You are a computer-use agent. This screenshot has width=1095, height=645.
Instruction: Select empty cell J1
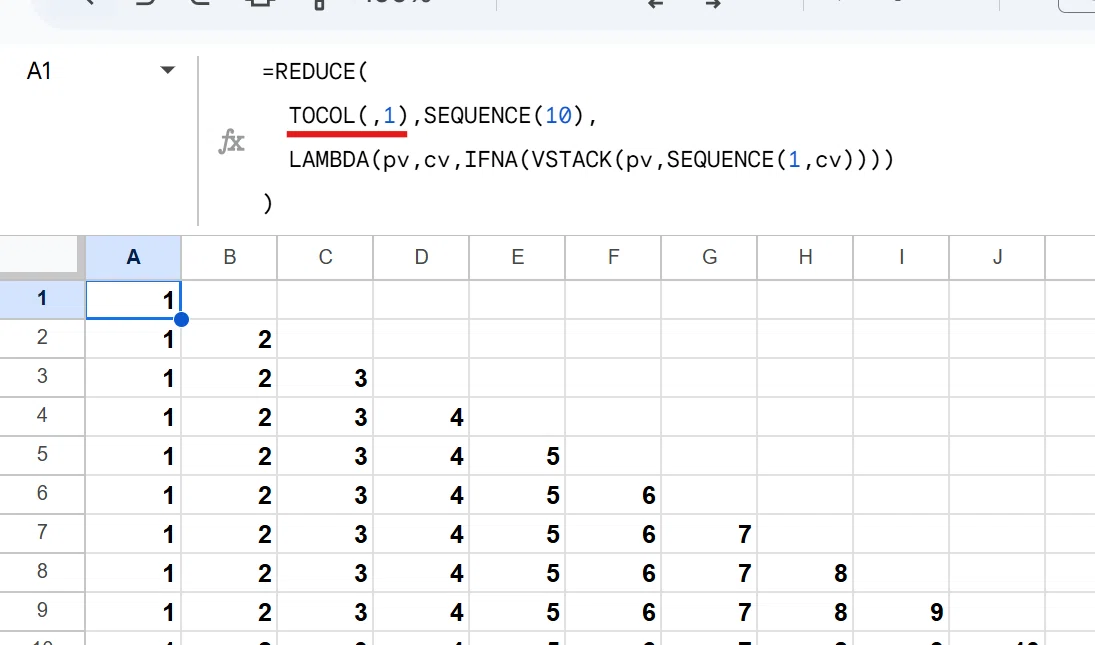coord(997,299)
